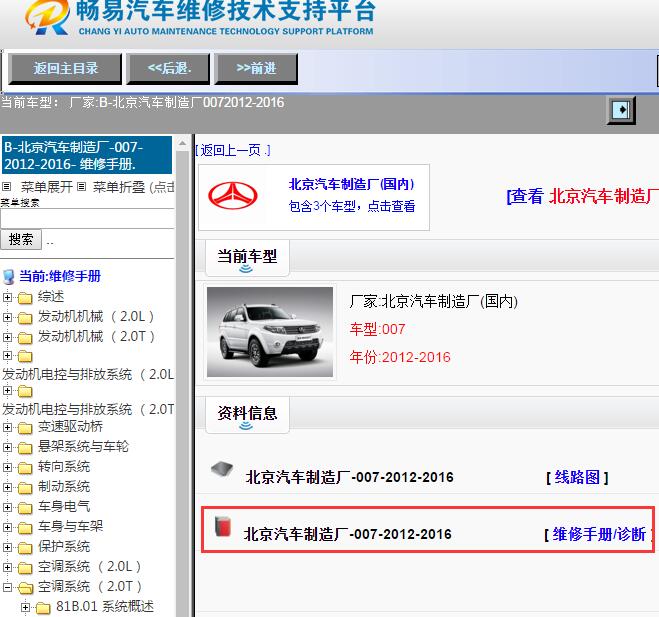
Task: Select 发动机电控与排放系统 (2.0L) tree item
Action: [88, 374]
